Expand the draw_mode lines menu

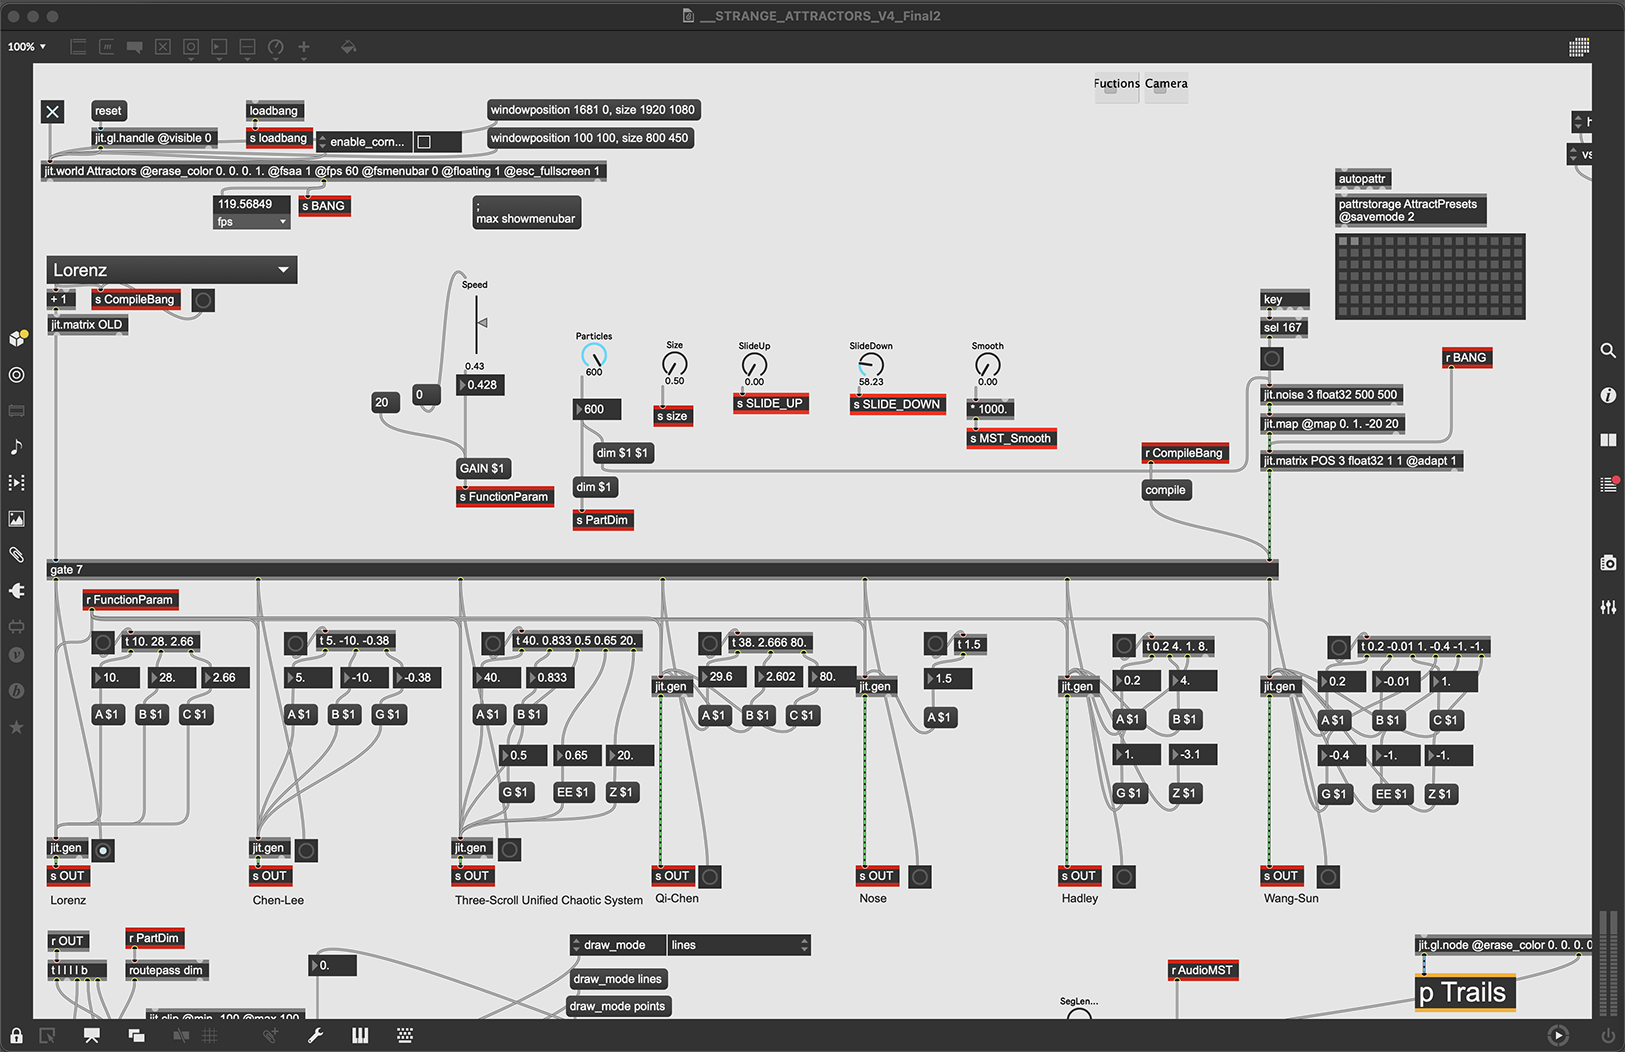[x=738, y=945]
